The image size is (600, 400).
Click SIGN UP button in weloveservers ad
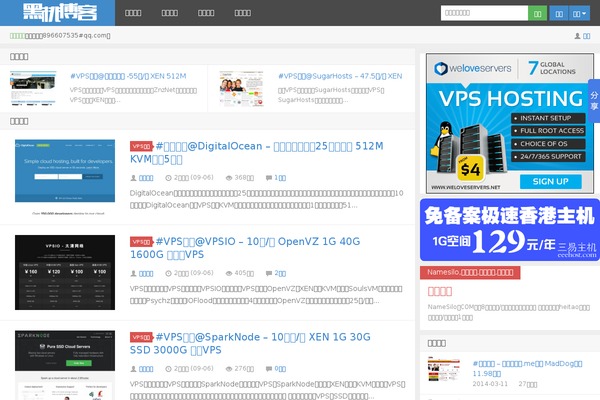tap(551, 181)
